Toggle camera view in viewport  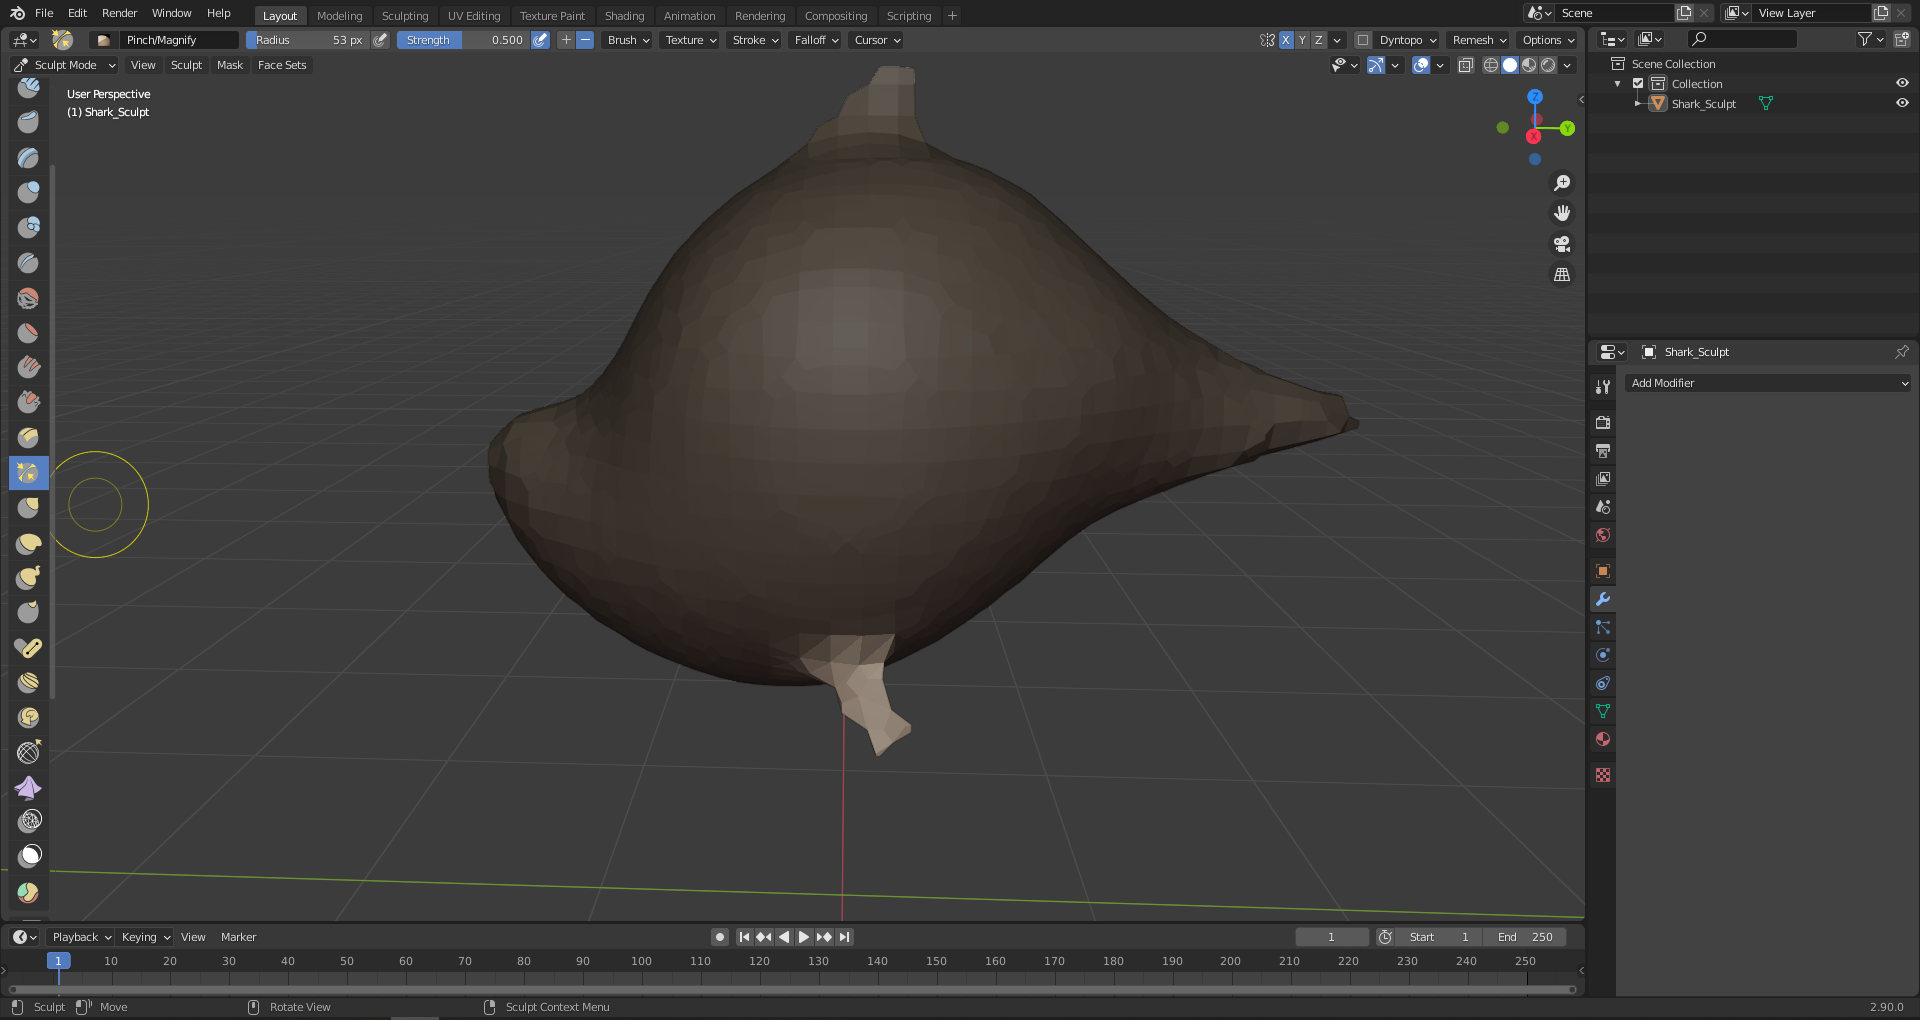[x=1562, y=244]
